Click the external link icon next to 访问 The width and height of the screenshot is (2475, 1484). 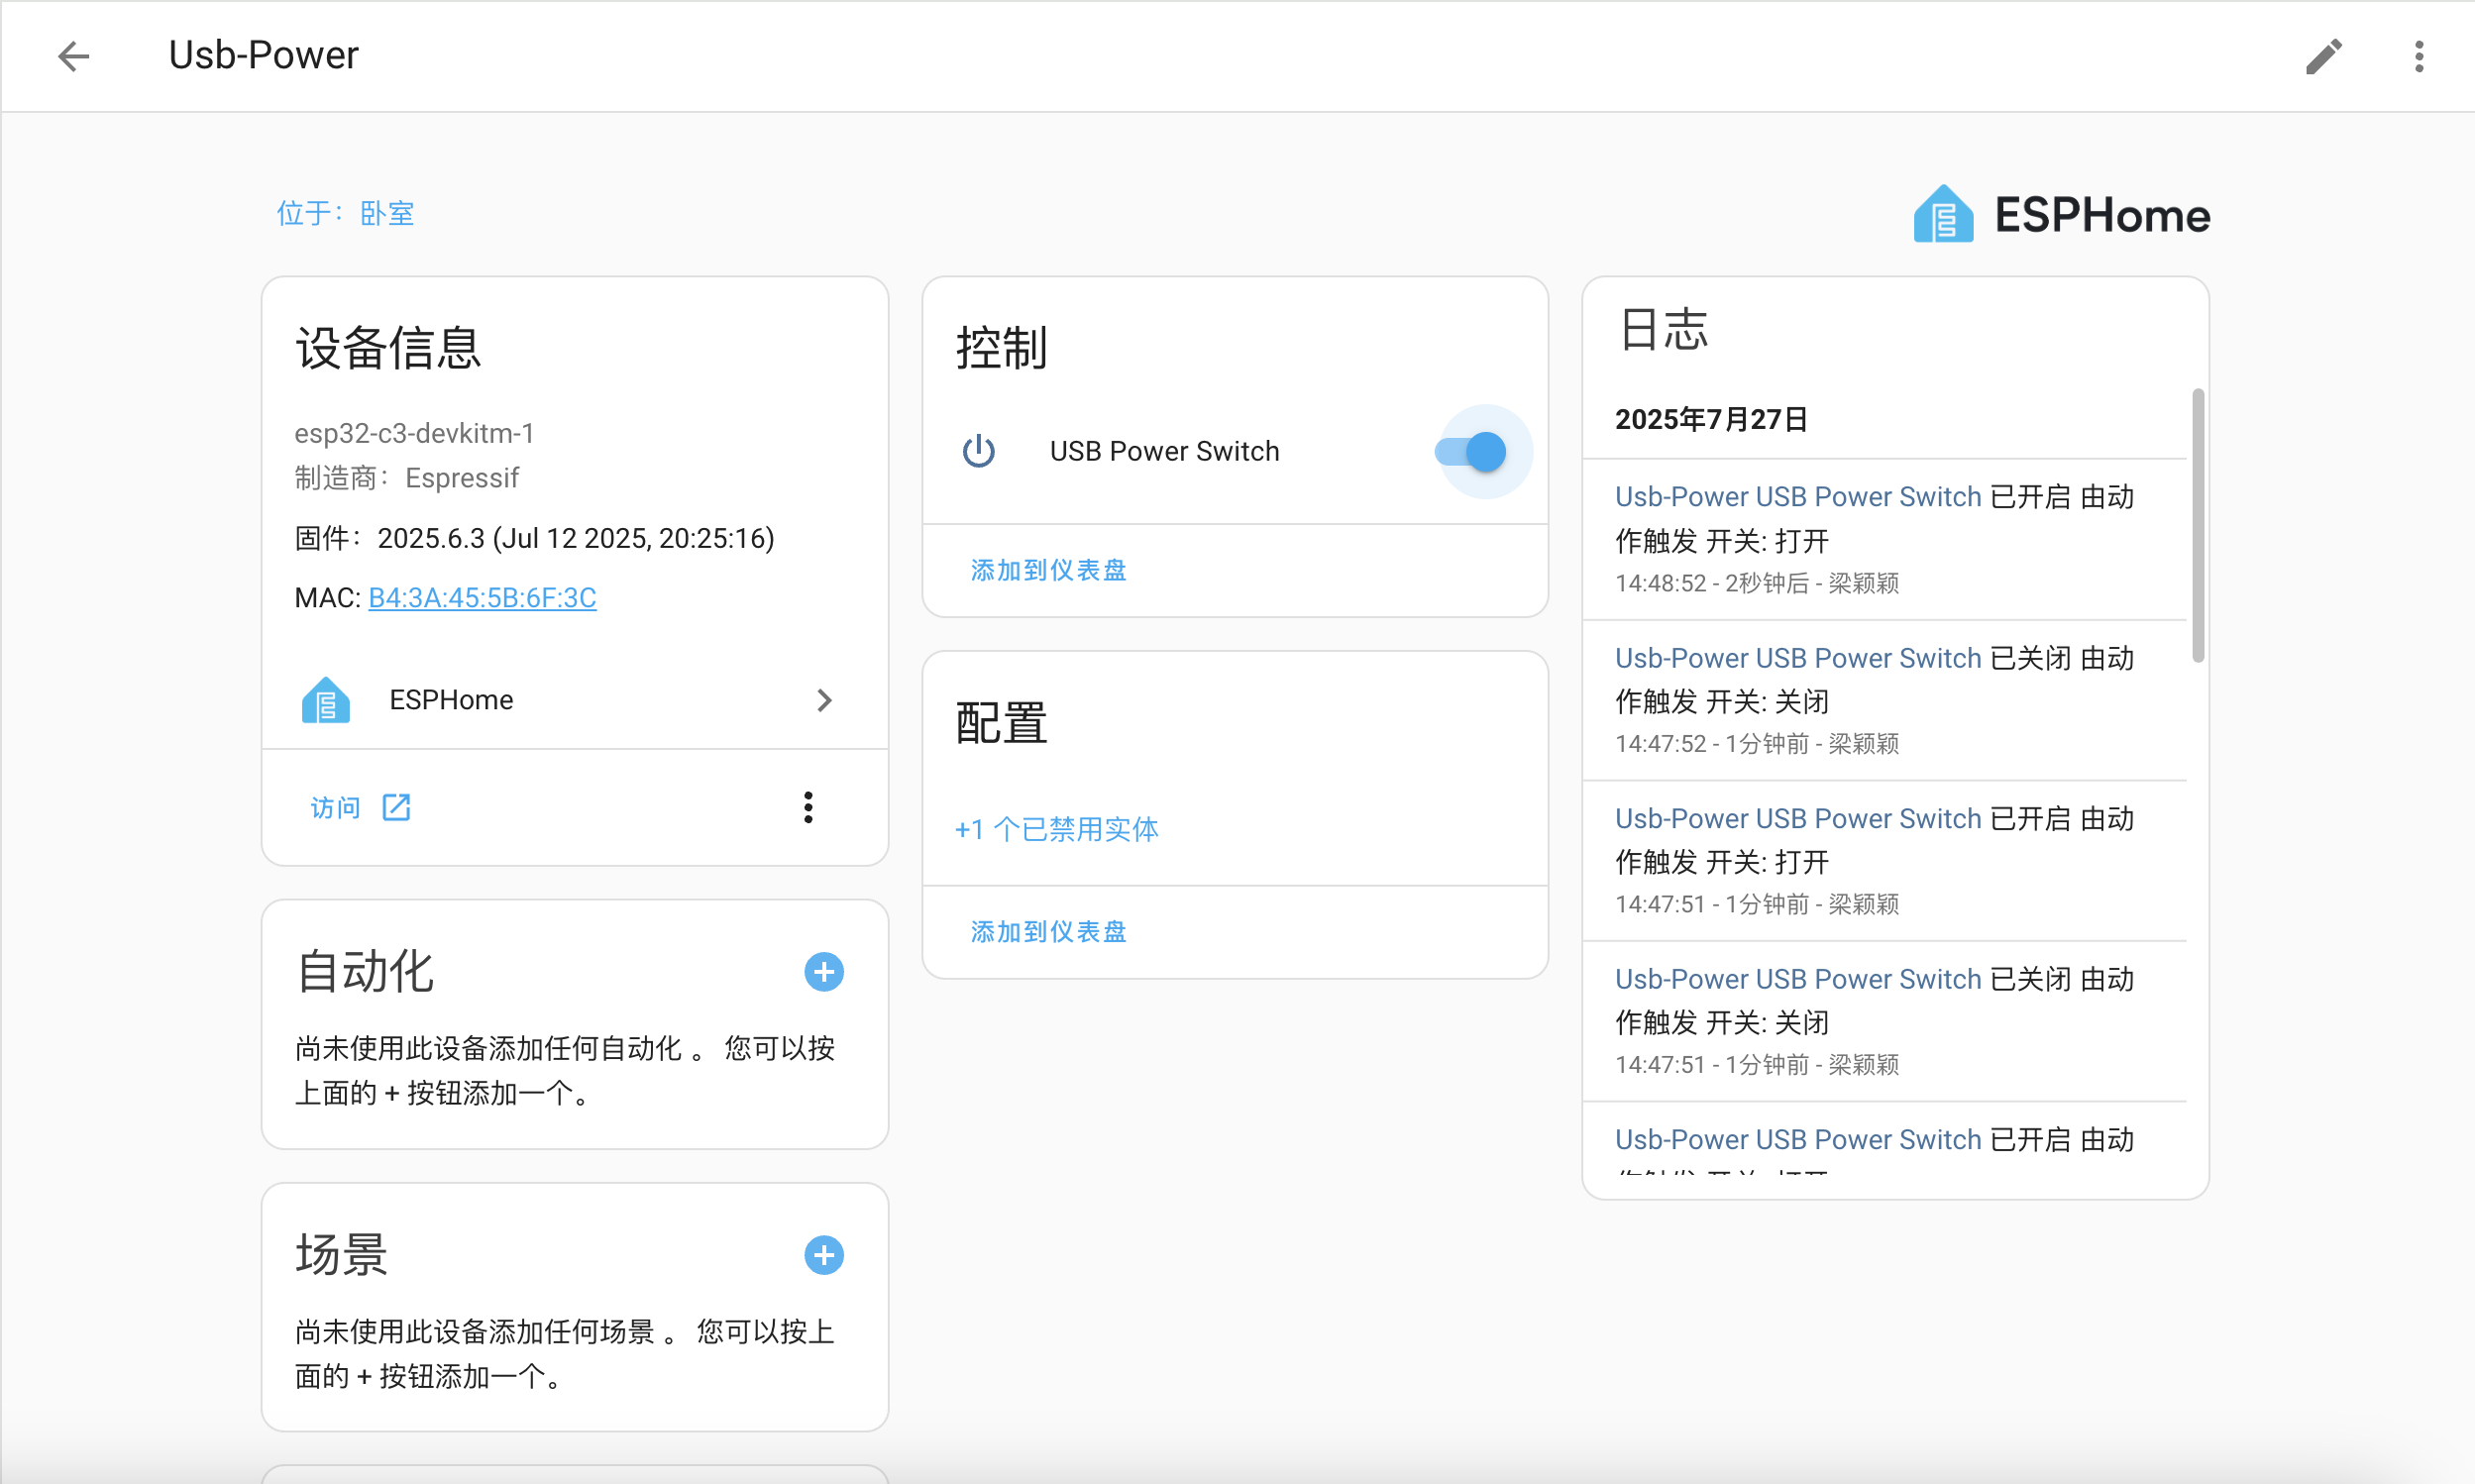point(396,807)
